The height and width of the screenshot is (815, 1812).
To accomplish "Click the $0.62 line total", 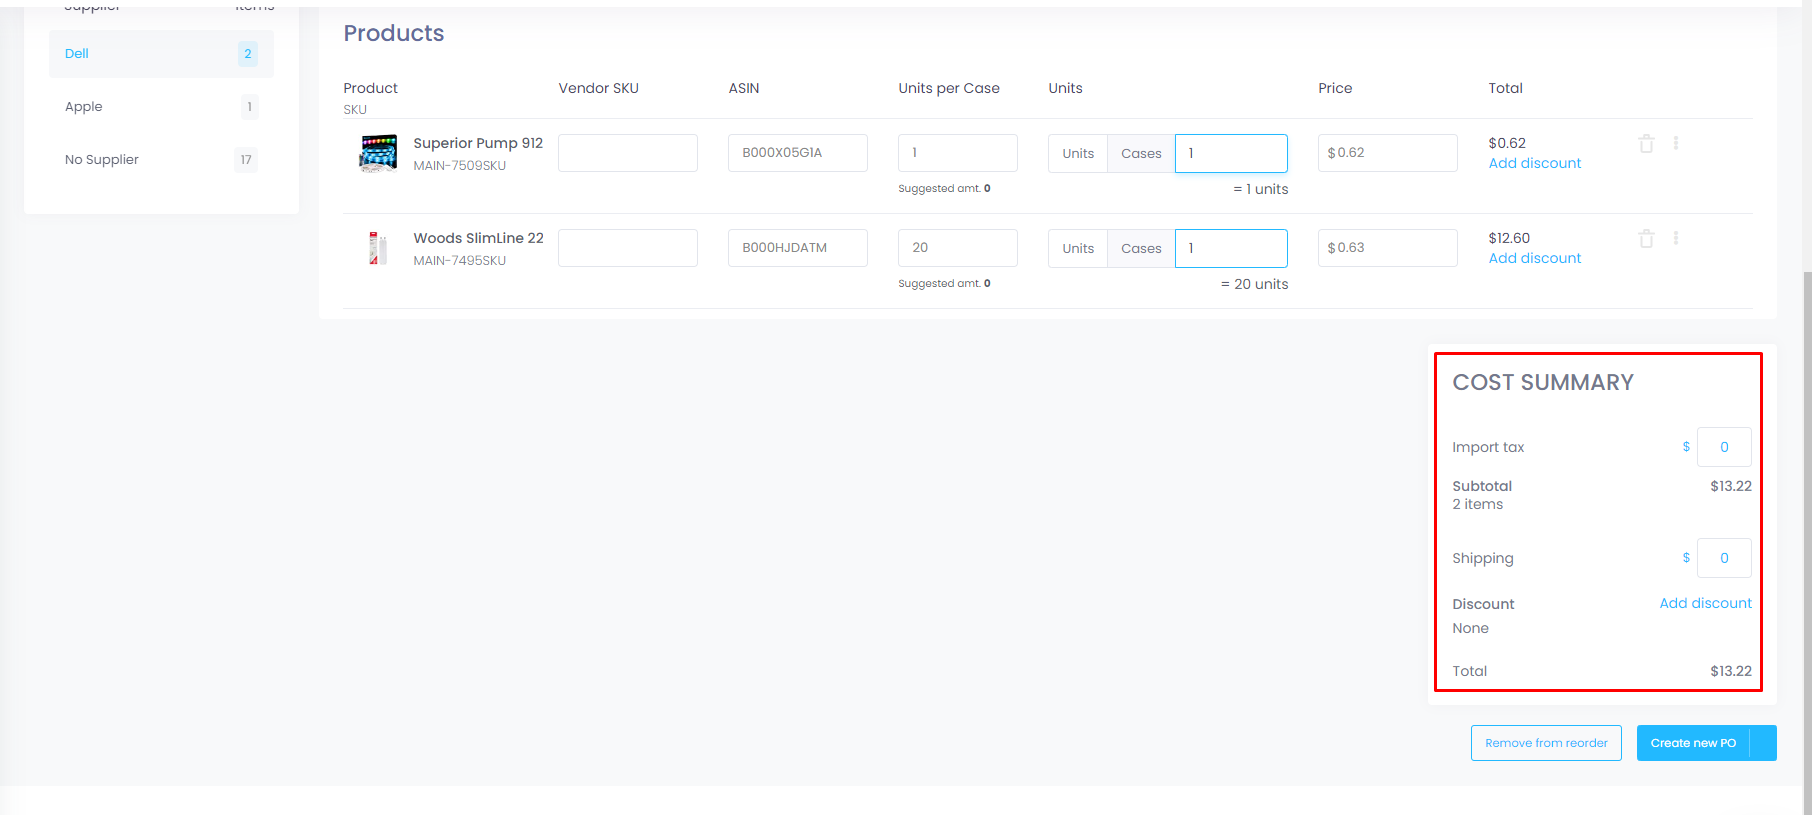I will click(x=1507, y=143).
